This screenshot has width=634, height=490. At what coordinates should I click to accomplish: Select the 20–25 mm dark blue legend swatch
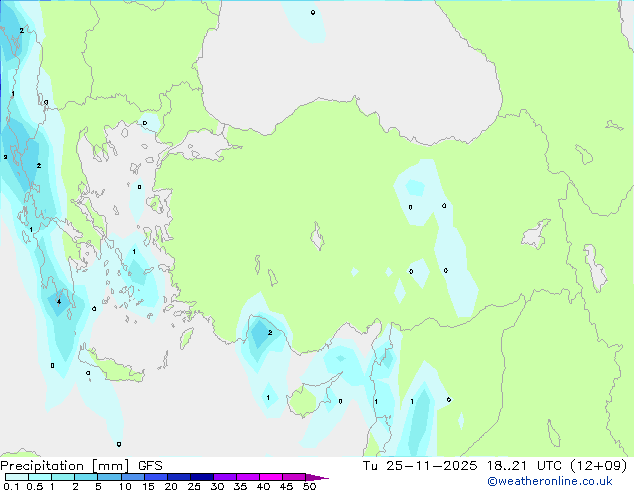(x=179, y=477)
